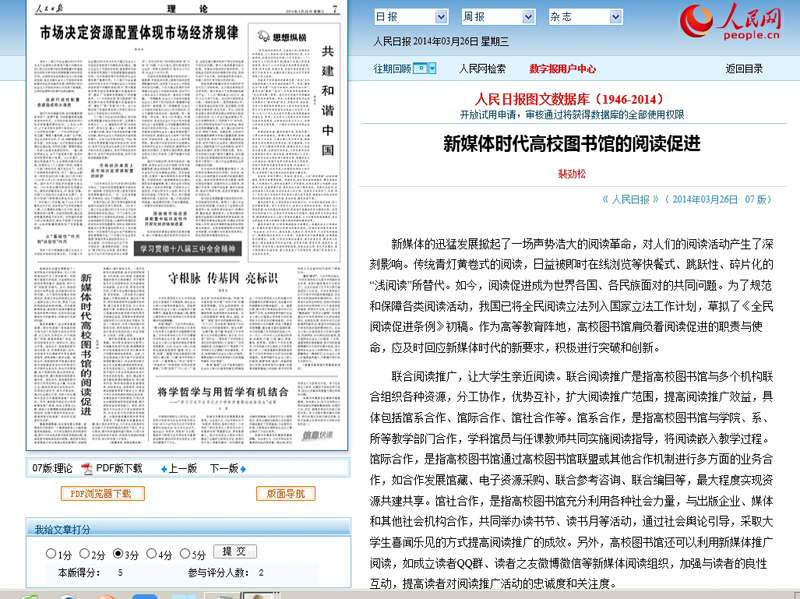Click the blue diamond arrow before 上一版
This screenshot has width=800, height=599.
pyautogui.click(x=164, y=469)
